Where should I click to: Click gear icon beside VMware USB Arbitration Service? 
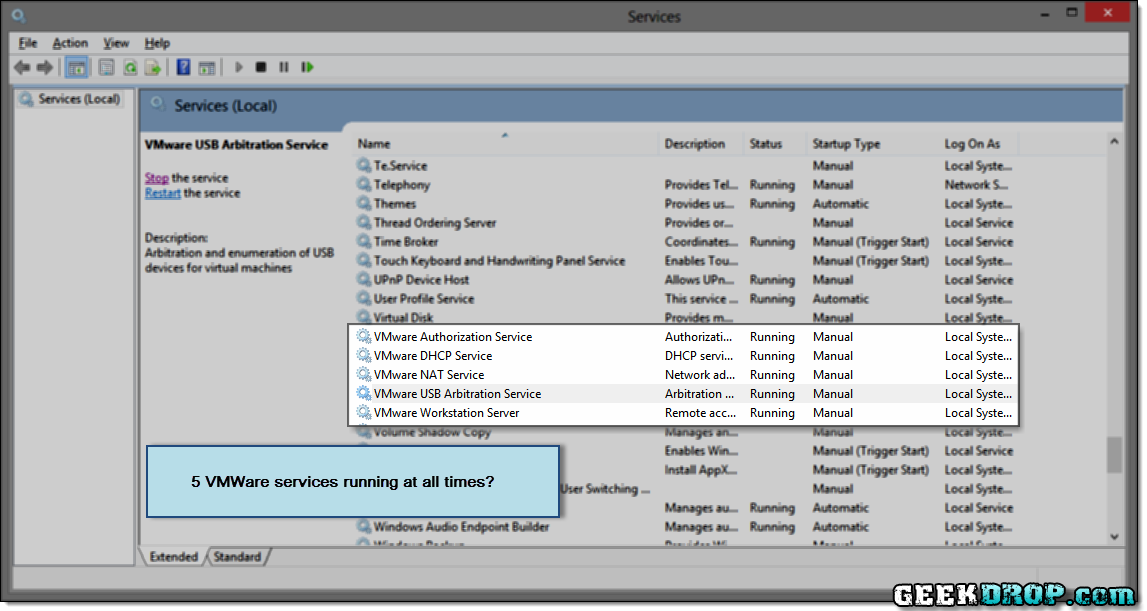(x=364, y=394)
